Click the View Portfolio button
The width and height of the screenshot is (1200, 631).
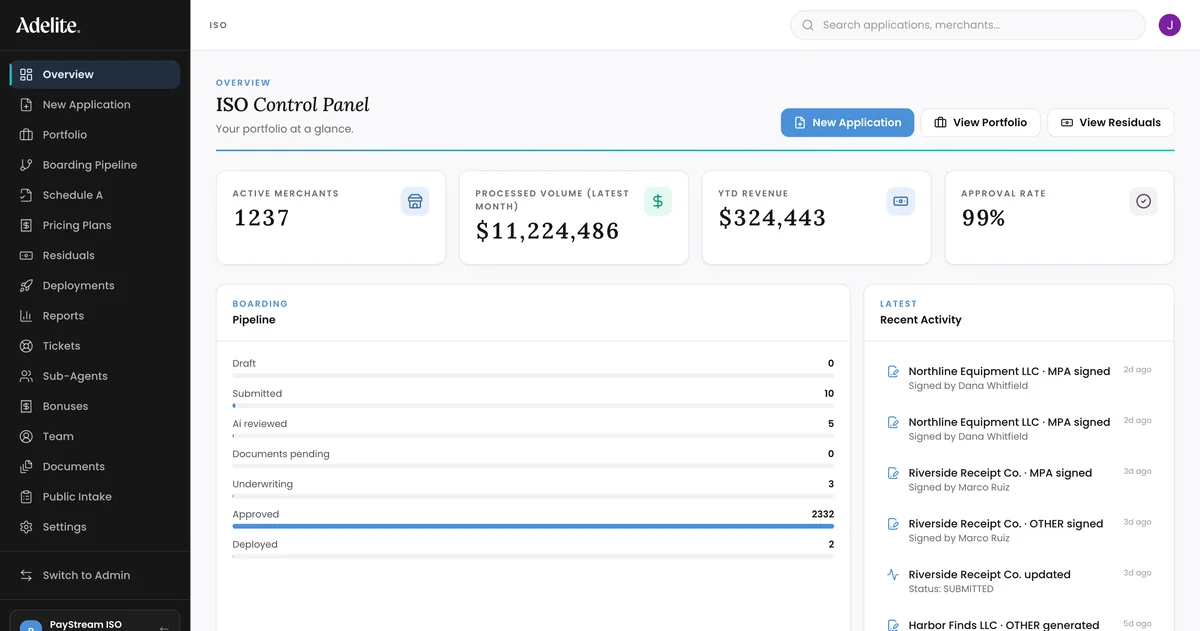click(980, 122)
